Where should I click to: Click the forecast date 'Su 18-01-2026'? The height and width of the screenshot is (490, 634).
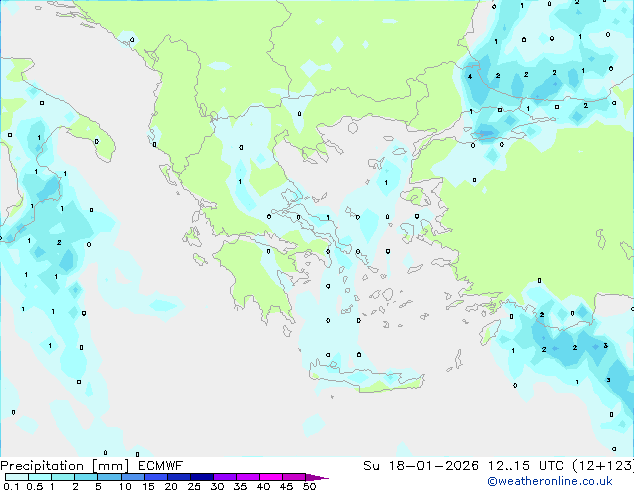coord(421,466)
